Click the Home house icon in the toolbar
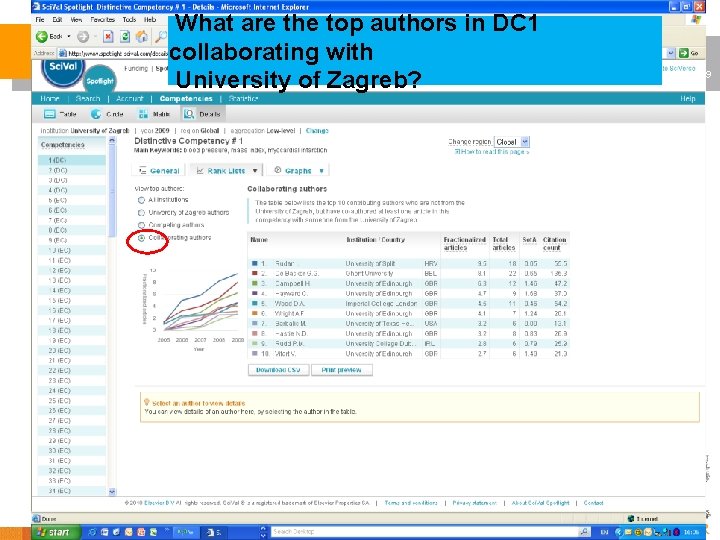This screenshot has height=540, width=720. pyautogui.click(x=142, y=36)
